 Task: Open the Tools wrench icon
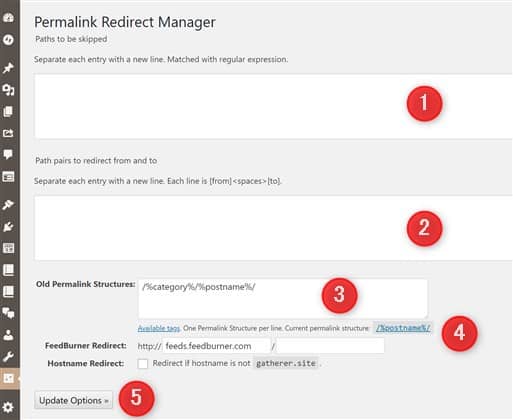click(x=8, y=356)
